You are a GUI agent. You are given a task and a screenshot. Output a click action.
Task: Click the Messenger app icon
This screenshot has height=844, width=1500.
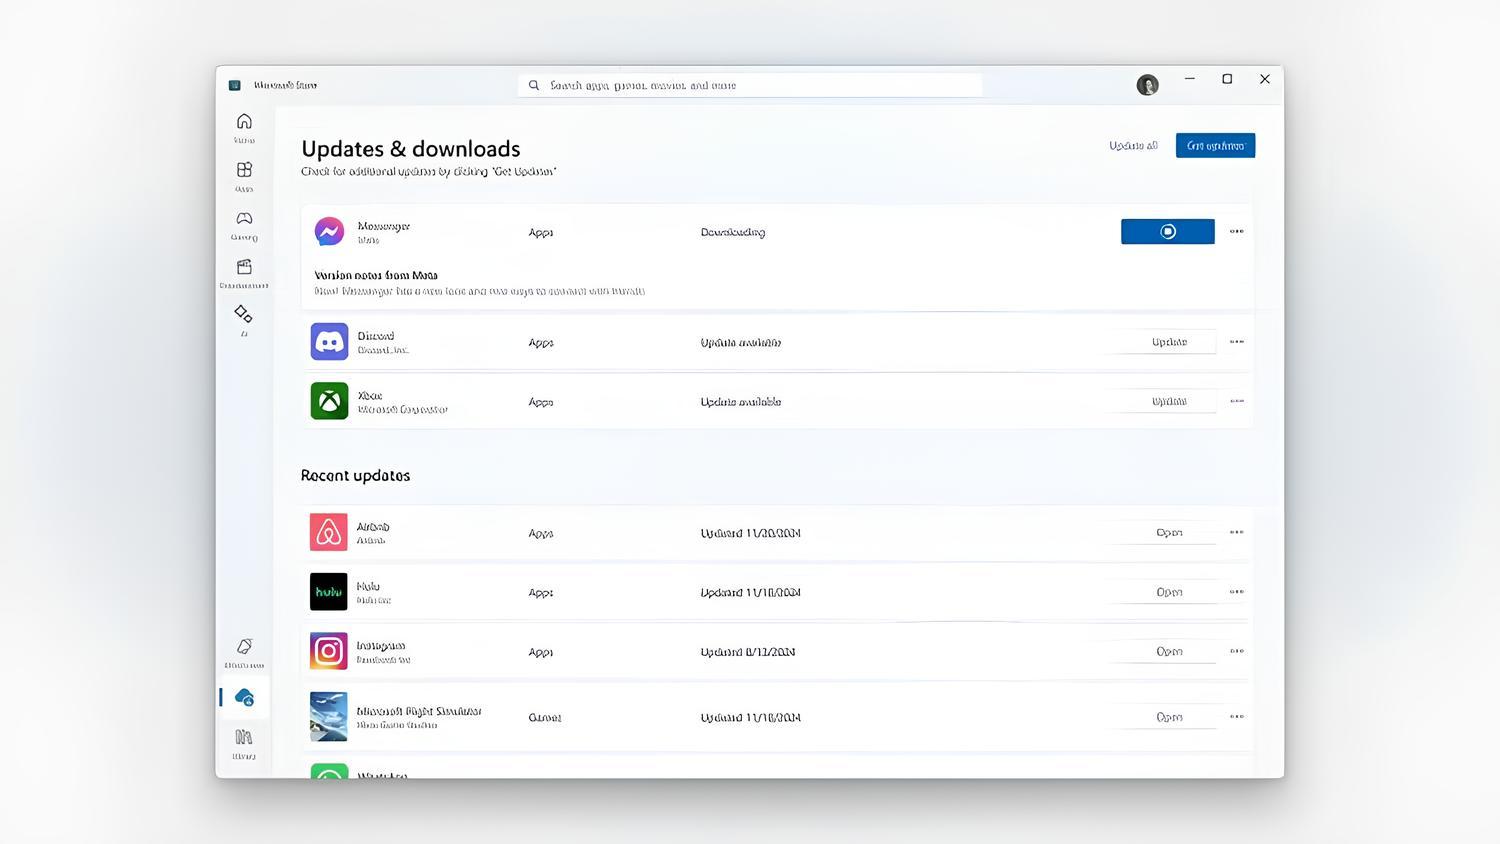tap(328, 230)
